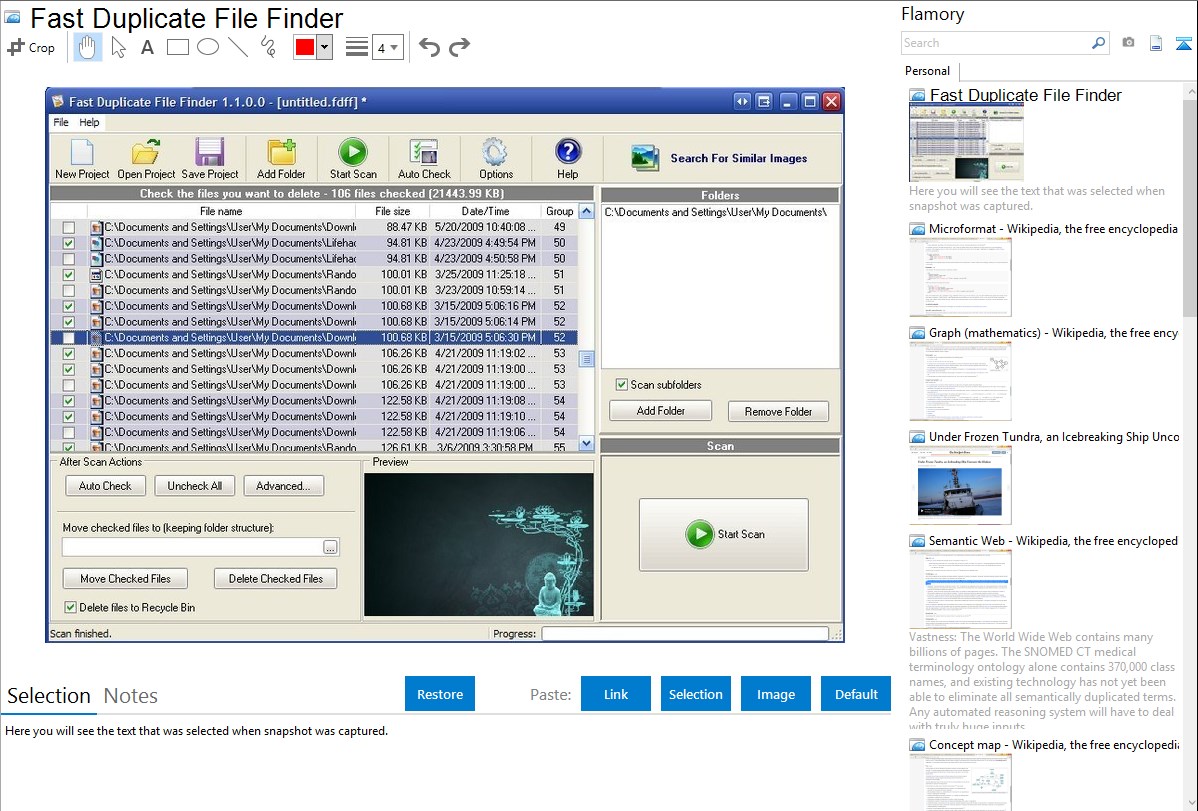
Task: Select the Crop tool
Action: 31,47
